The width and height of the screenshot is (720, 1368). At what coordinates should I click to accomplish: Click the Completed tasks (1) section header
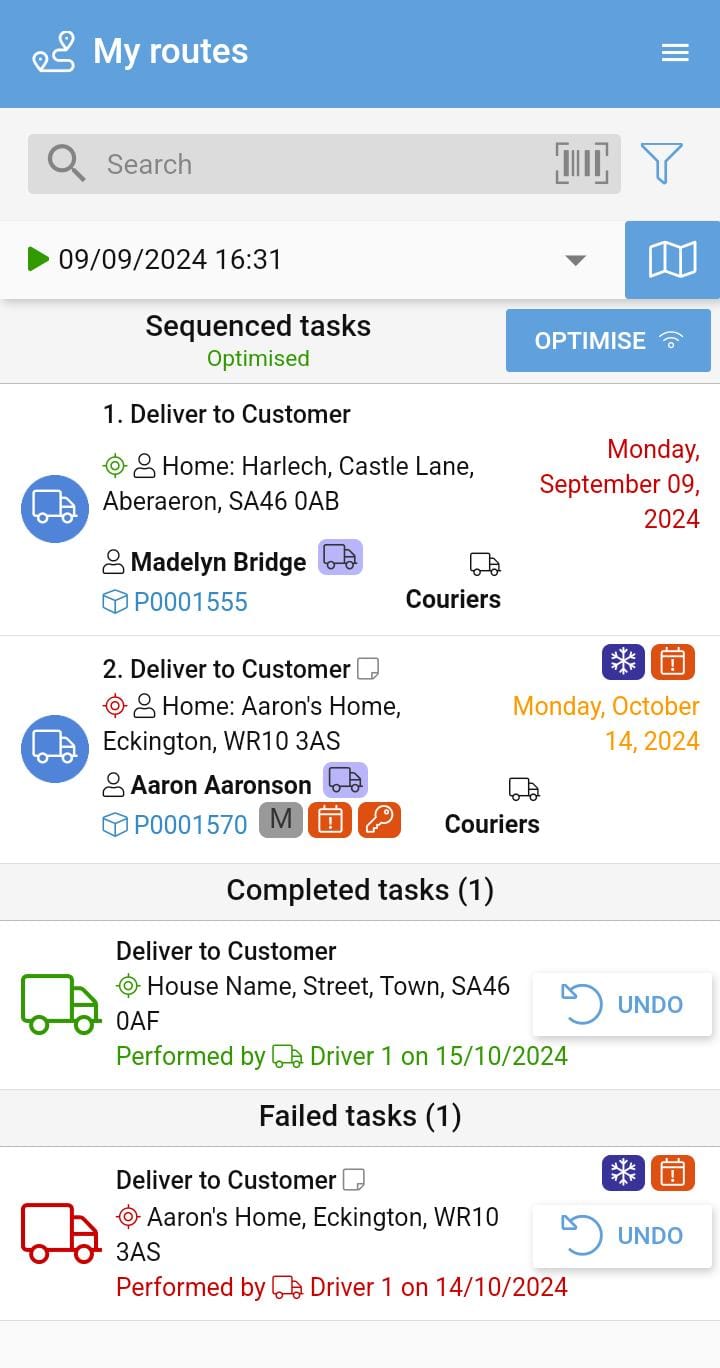click(360, 891)
